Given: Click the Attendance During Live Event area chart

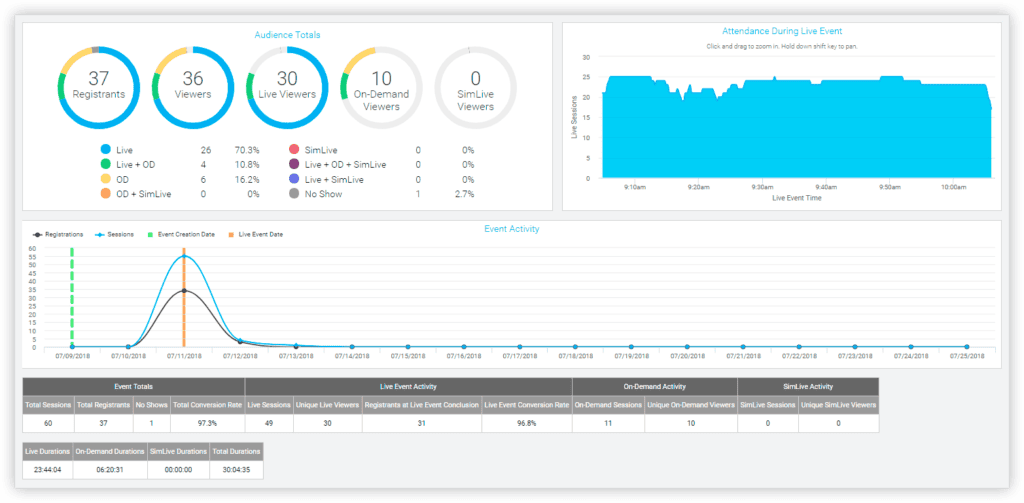Looking at the screenshot, I should coord(797,127).
